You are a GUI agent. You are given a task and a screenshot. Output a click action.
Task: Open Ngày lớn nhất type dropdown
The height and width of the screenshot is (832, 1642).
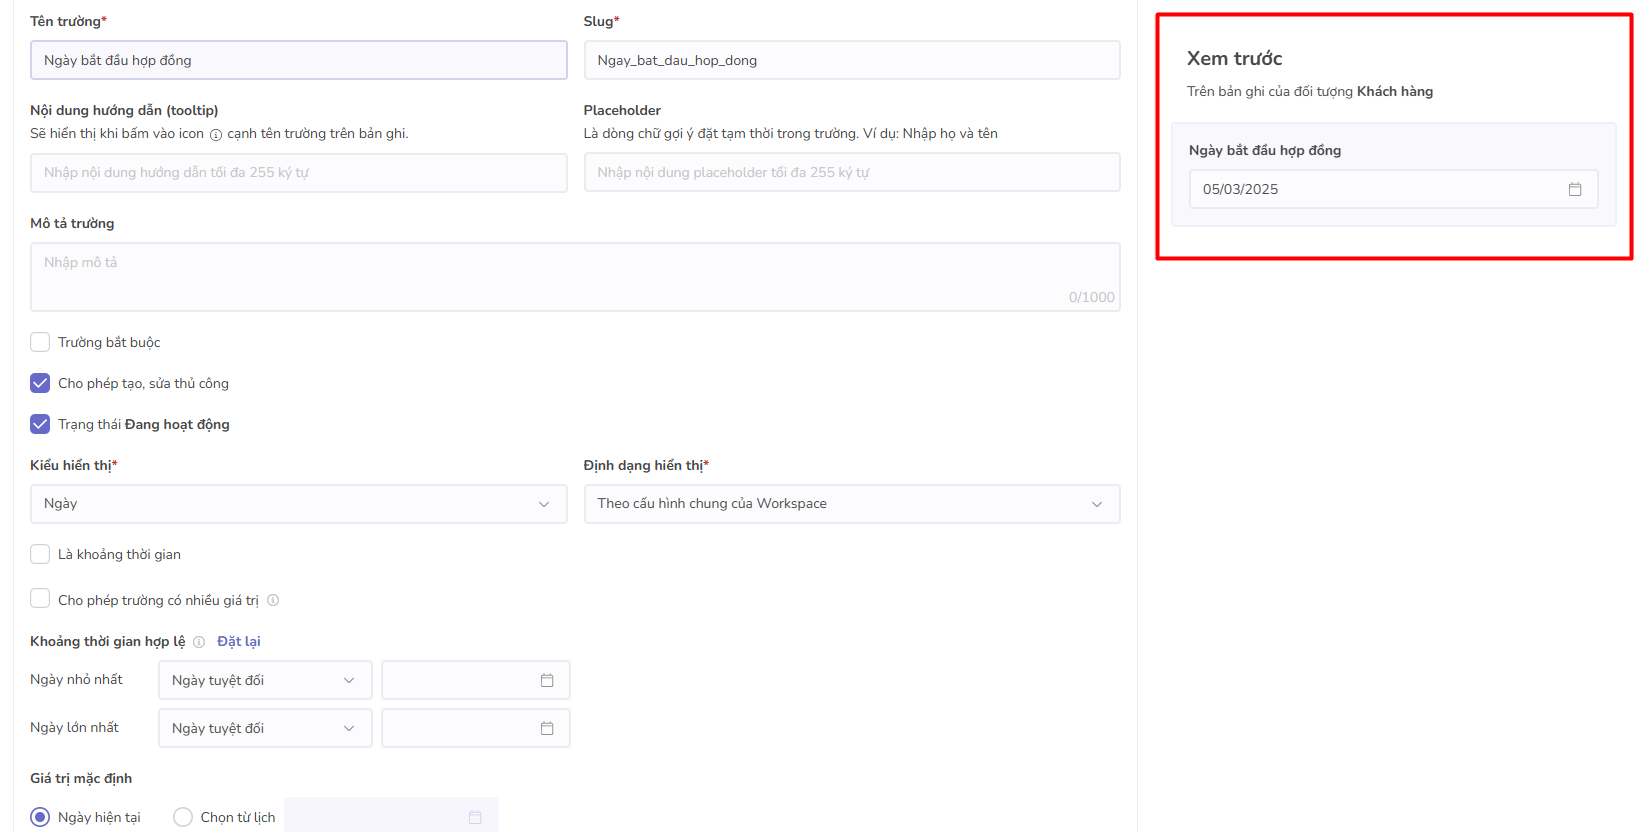(x=264, y=728)
